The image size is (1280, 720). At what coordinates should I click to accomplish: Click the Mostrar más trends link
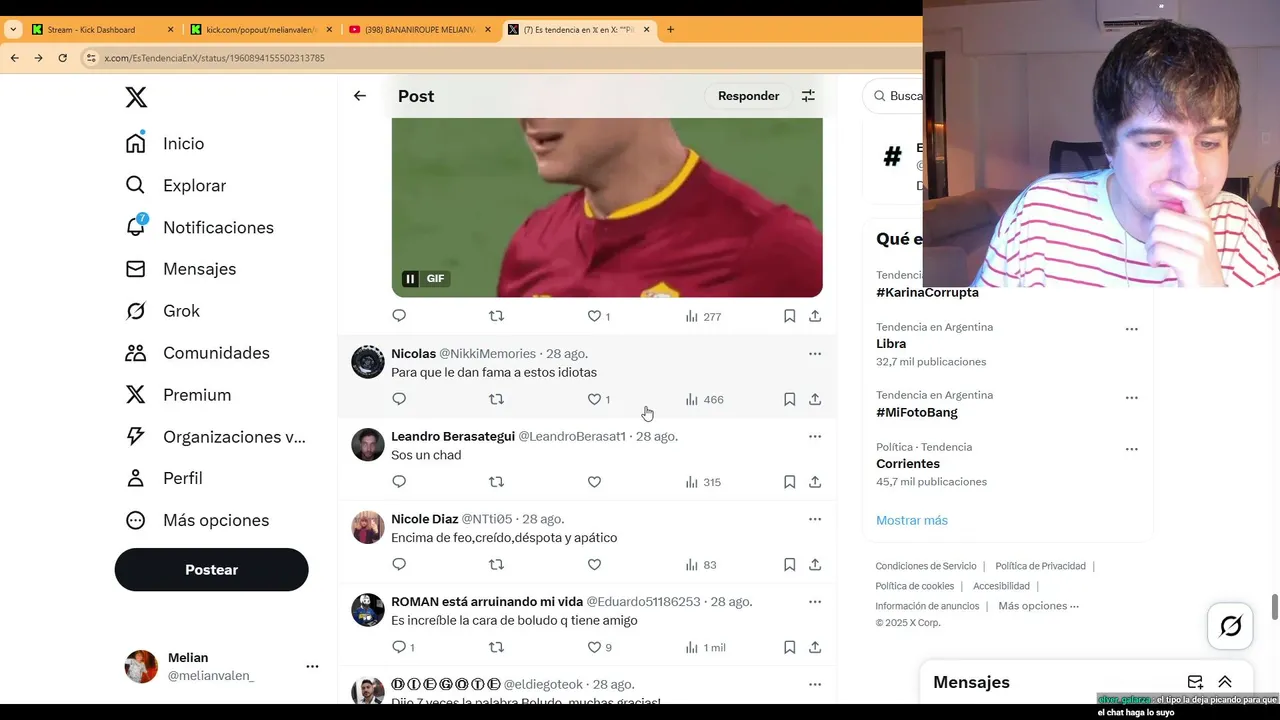pyautogui.click(x=912, y=520)
